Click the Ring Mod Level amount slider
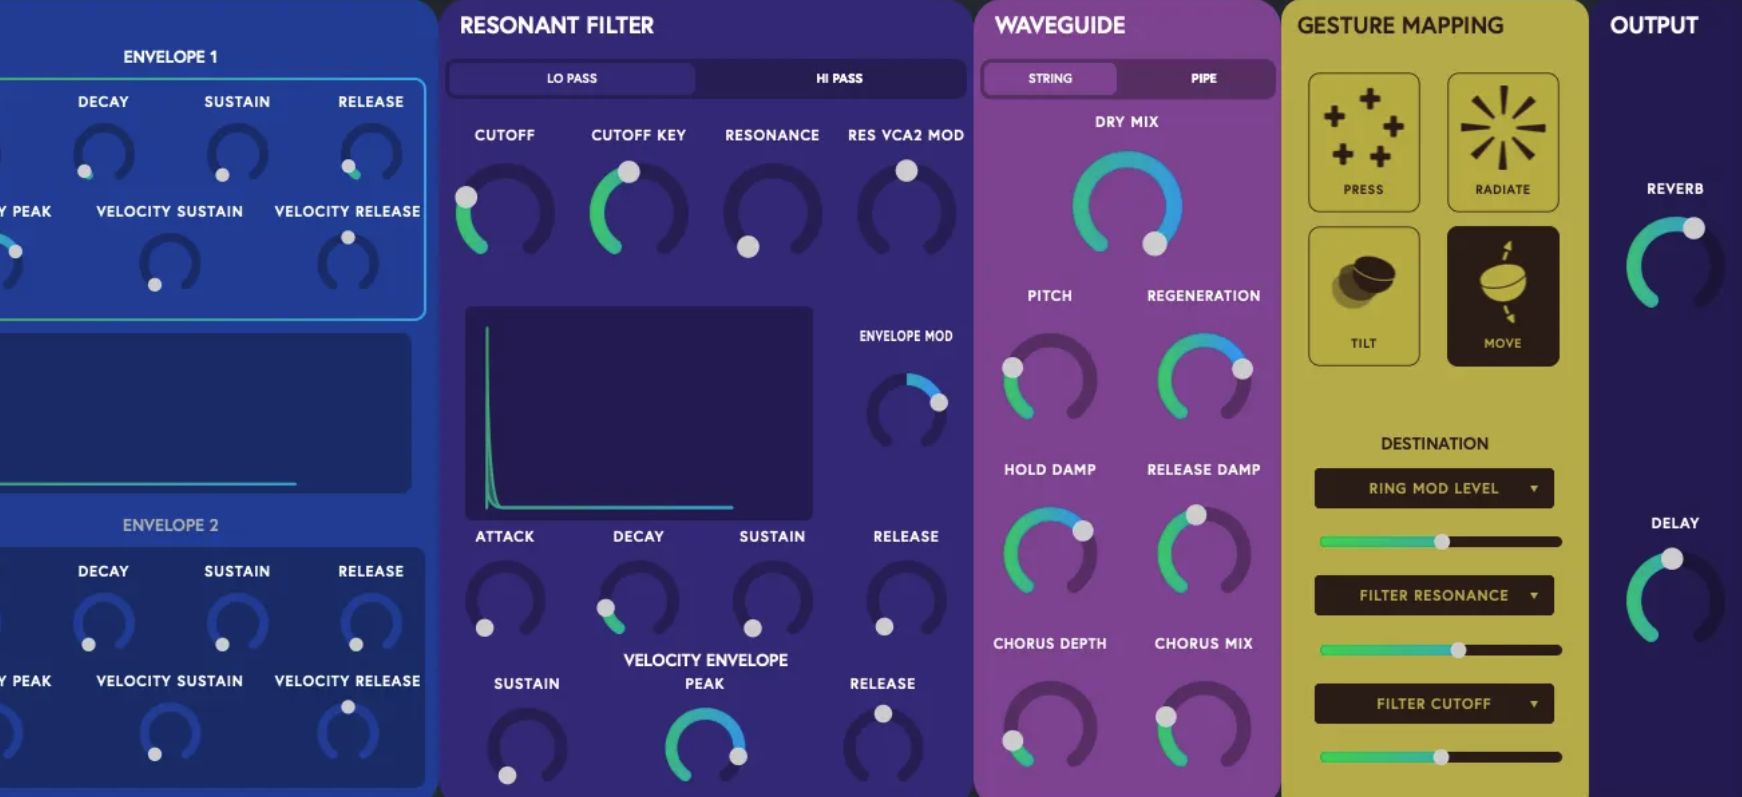Viewport: 1742px width, 797px height. coord(1440,542)
